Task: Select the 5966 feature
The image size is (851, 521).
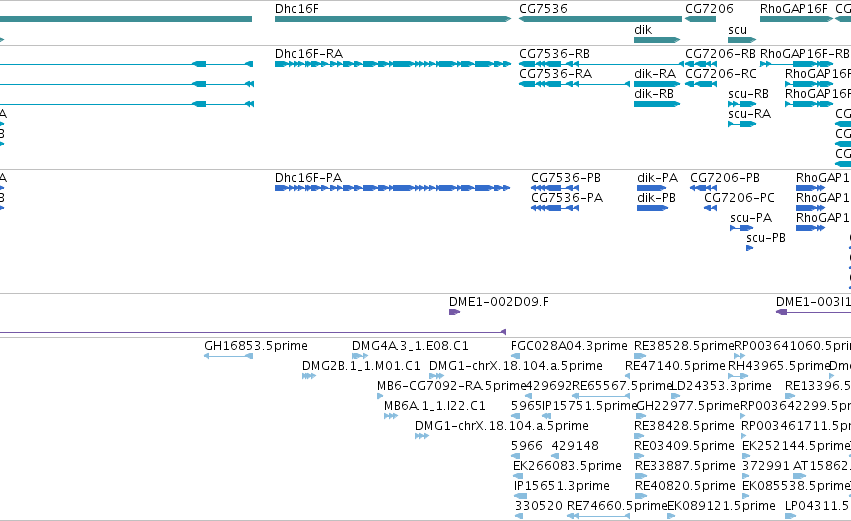Action: [x=516, y=457]
